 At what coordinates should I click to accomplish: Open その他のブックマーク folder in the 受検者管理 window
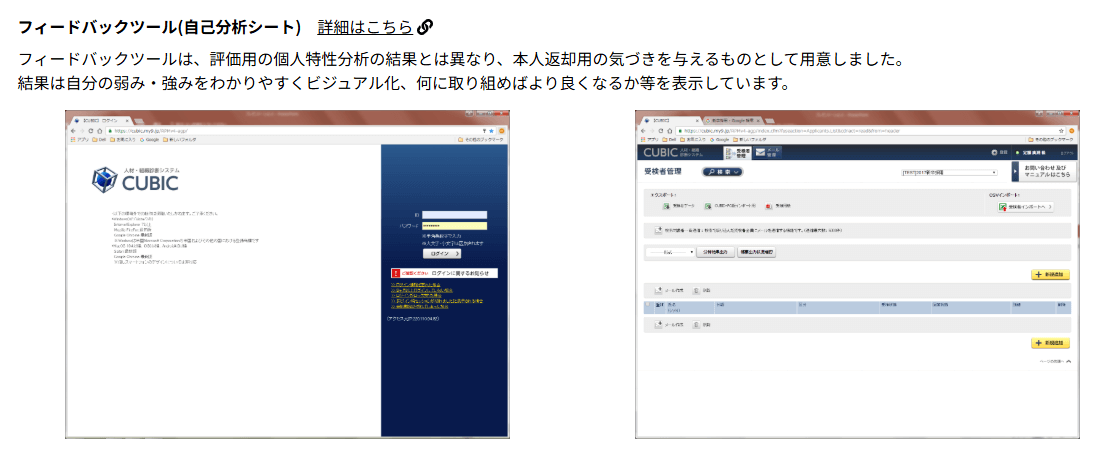(x=1051, y=140)
